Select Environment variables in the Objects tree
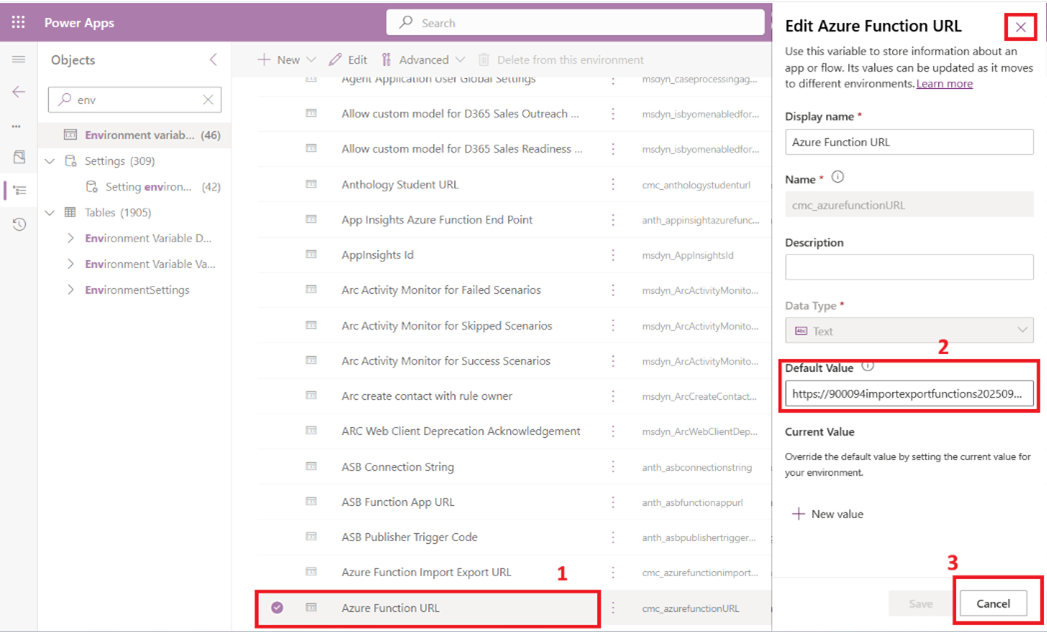1047x632 pixels. [138, 135]
